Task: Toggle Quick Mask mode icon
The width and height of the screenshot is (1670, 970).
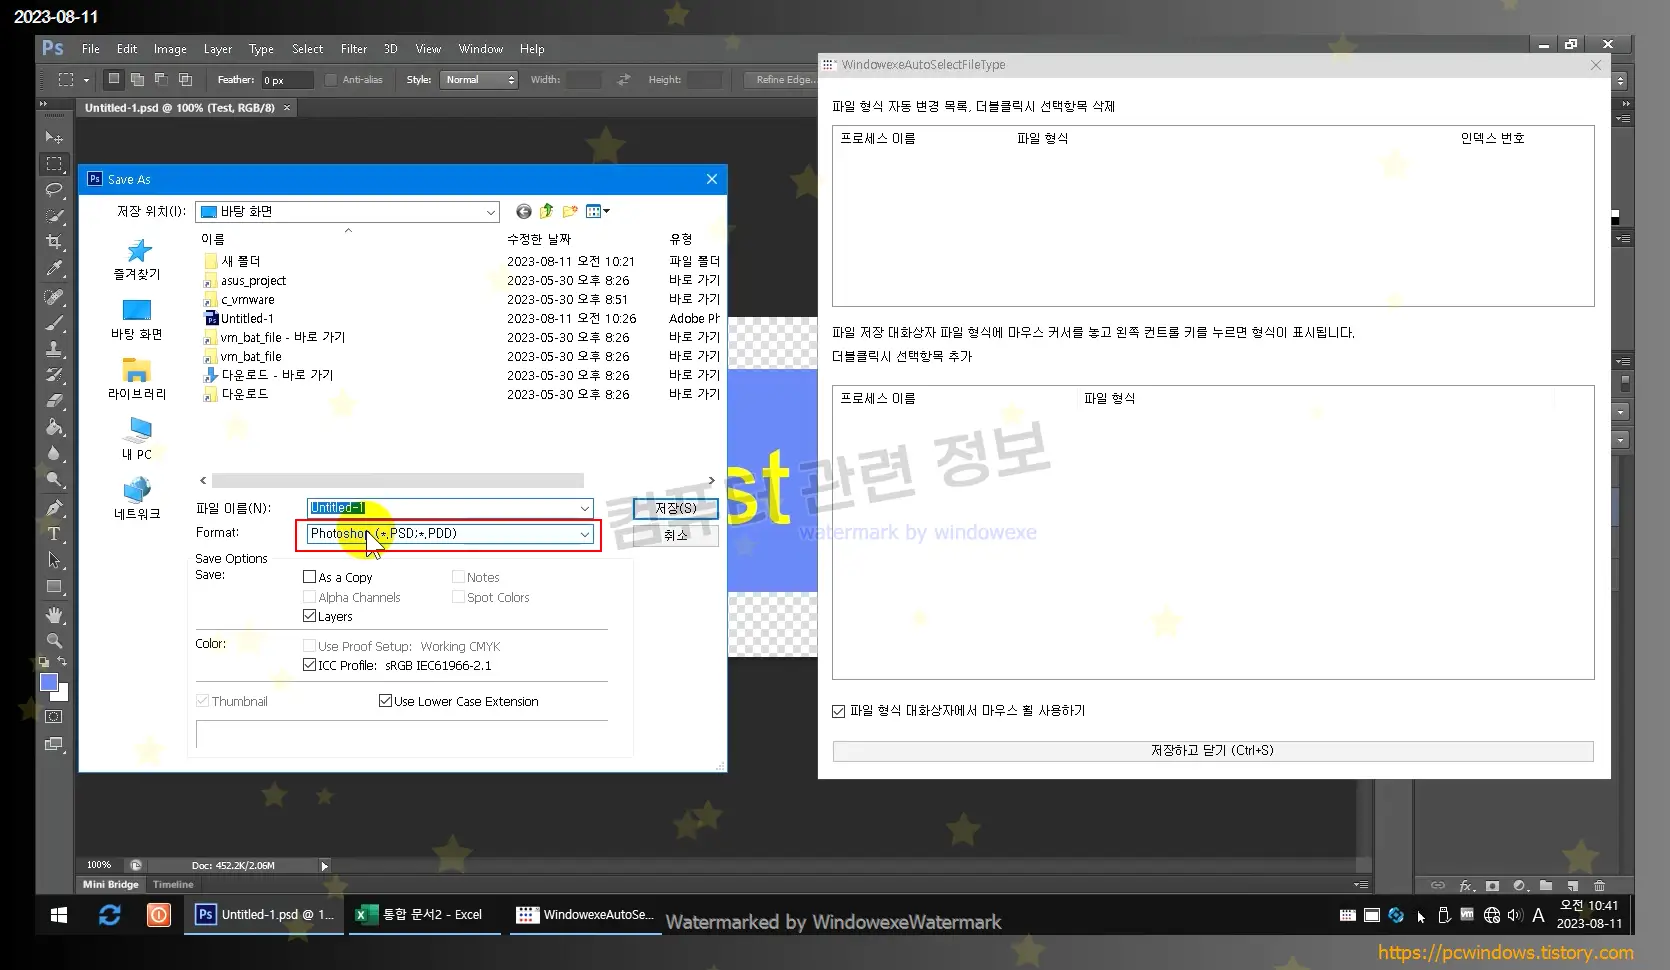Action: pyautogui.click(x=54, y=717)
